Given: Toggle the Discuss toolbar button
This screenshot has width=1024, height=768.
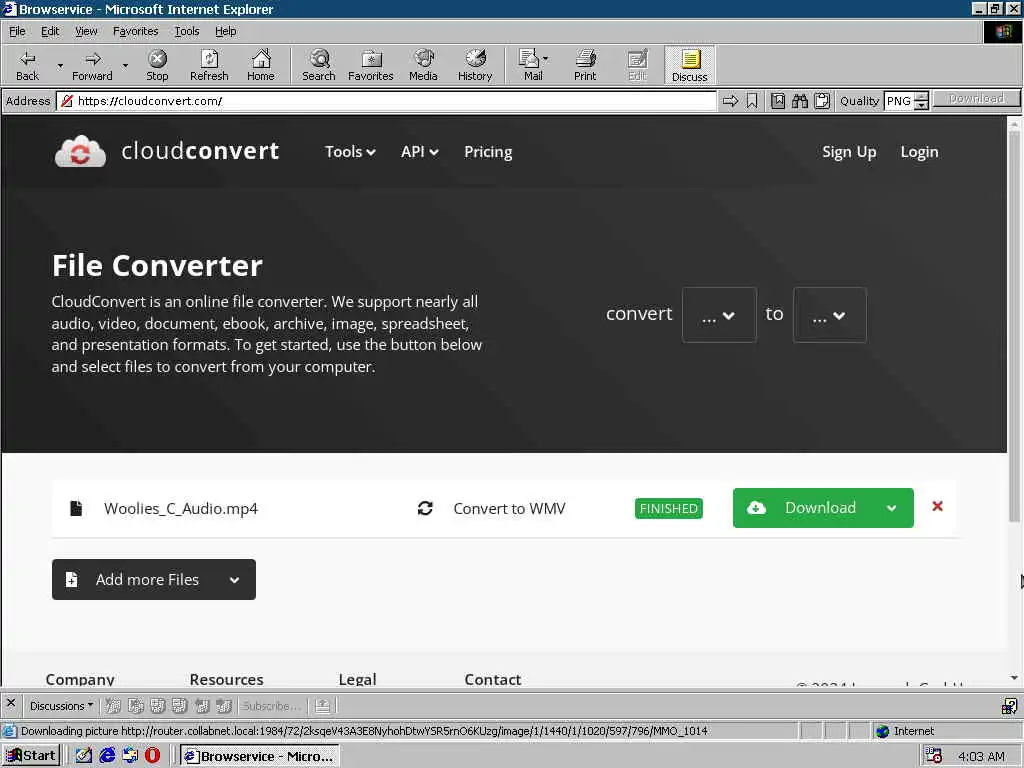Looking at the screenshot, I should point(690,65).
